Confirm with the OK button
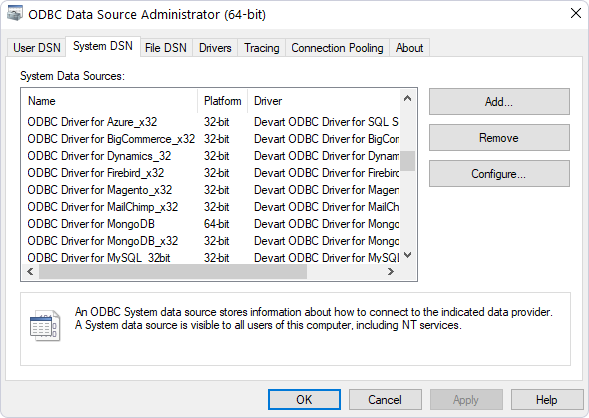 click(x=304, y=400)
